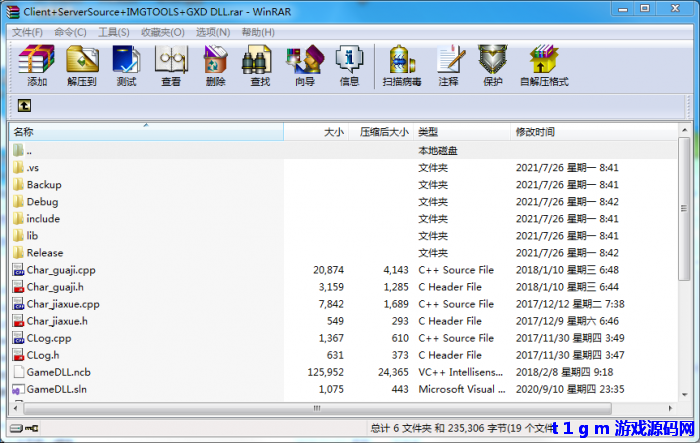Go up one folder level arrow
The image size is (700, 443).
point(24,106)
